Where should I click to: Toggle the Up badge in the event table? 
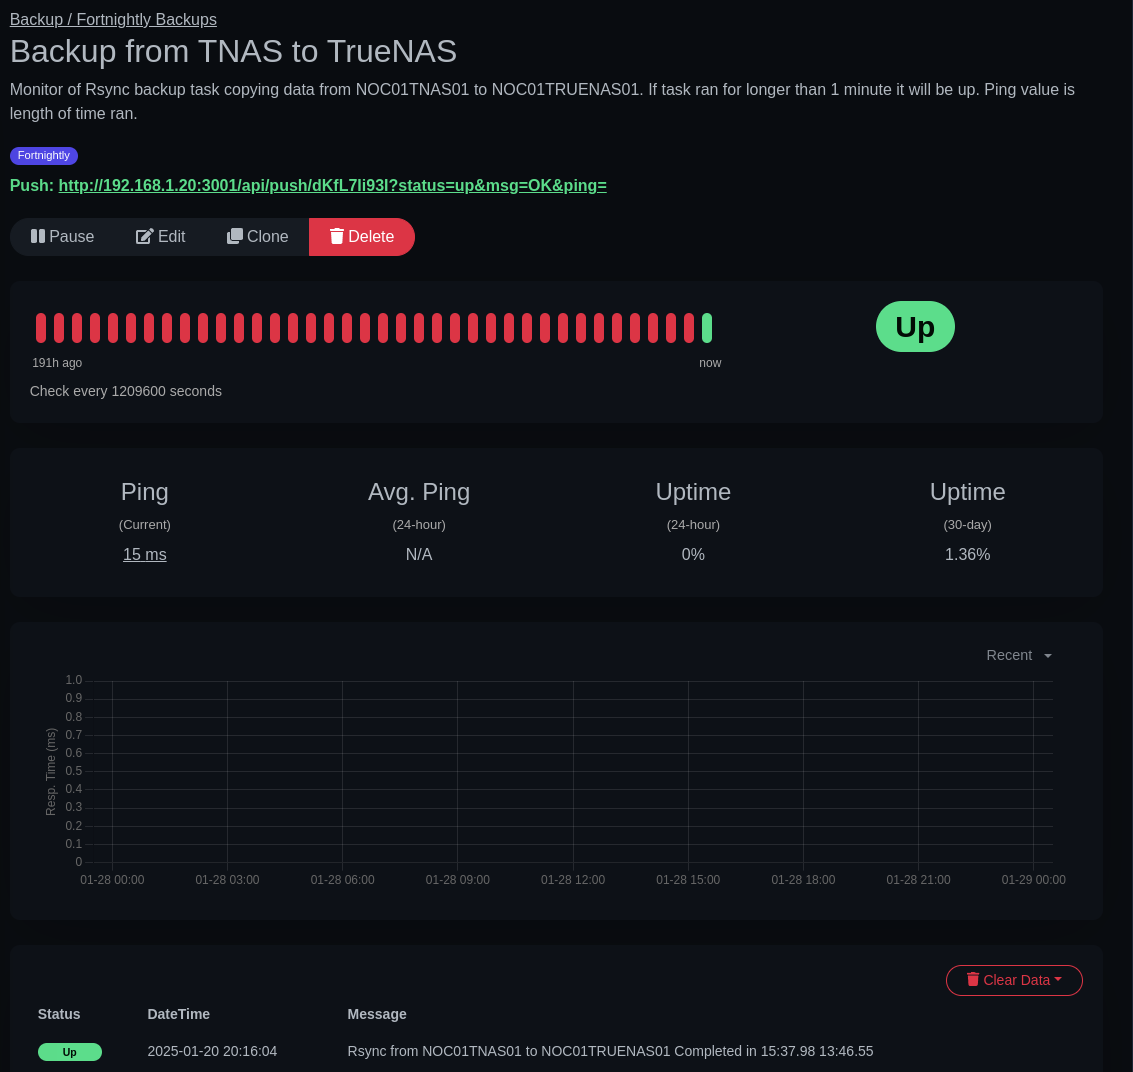[70, 1051]
